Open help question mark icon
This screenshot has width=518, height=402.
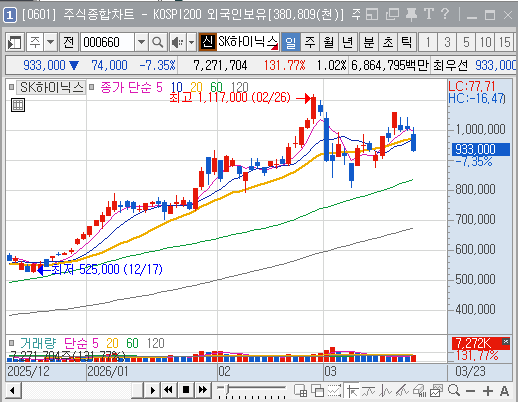[x=445, y=14]
